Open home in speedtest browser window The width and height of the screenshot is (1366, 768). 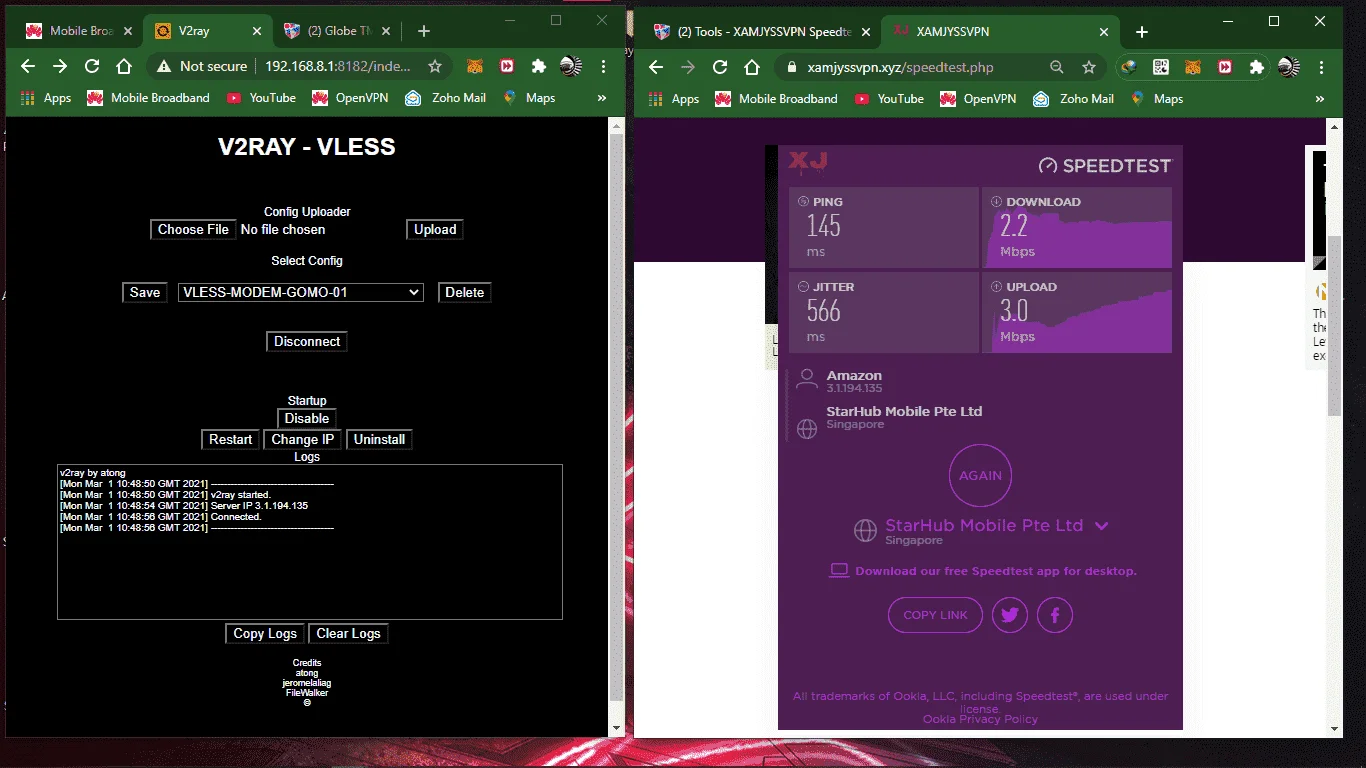pyautogui.click(x=752, y=67)
